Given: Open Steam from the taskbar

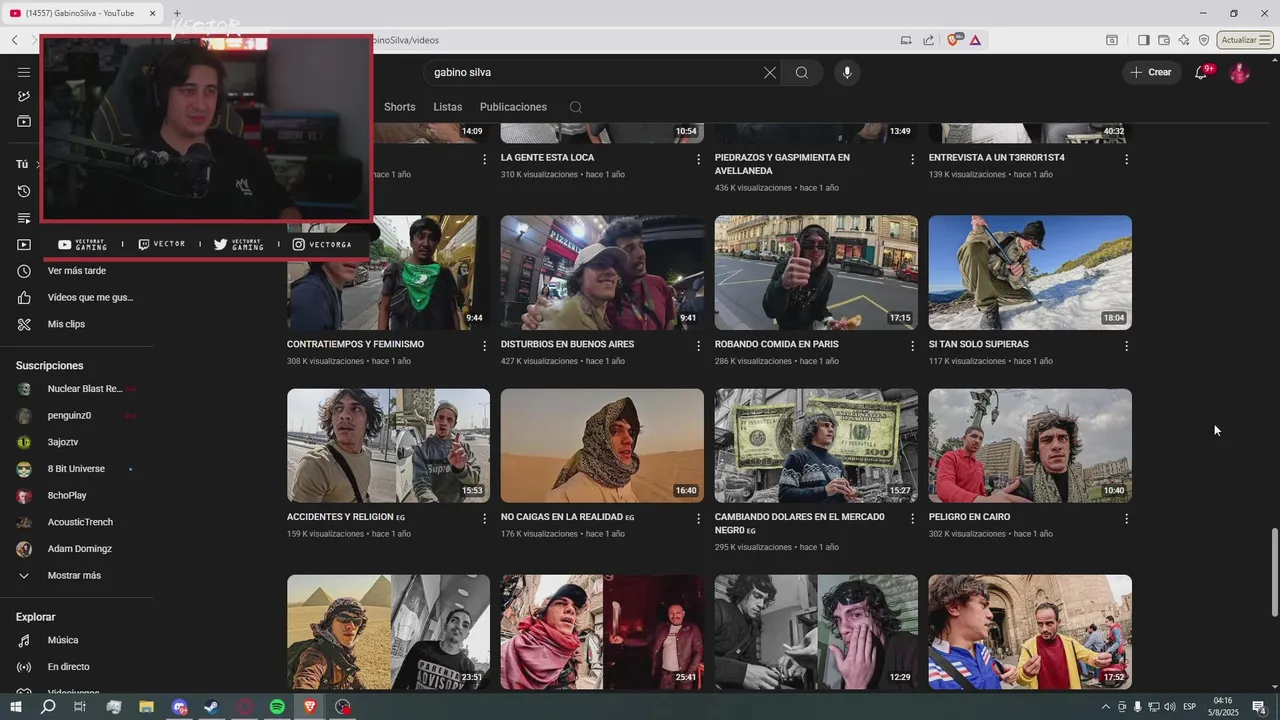Looking at the screenshot, I should [212, 707].
